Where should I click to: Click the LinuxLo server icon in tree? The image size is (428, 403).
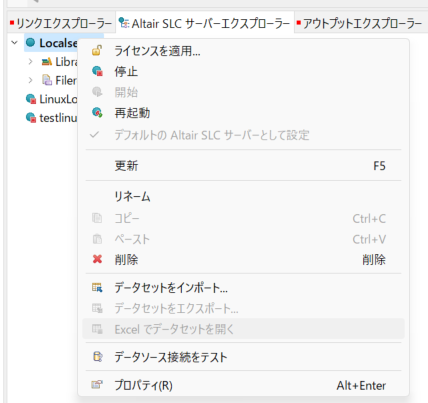coord(31,99)
